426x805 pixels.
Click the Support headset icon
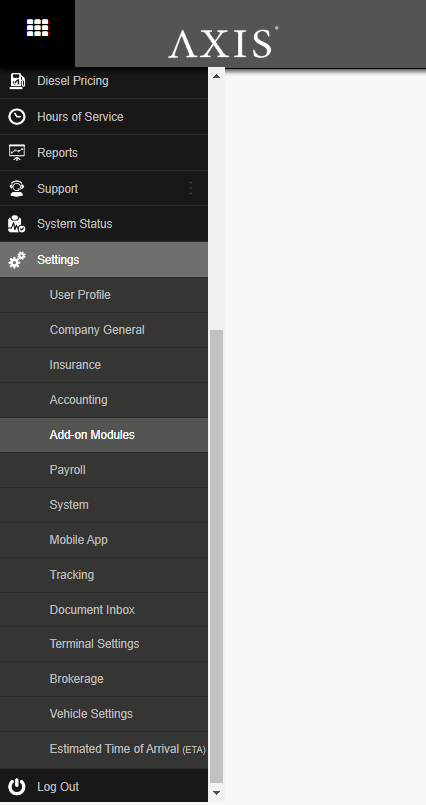coord(17,188)
